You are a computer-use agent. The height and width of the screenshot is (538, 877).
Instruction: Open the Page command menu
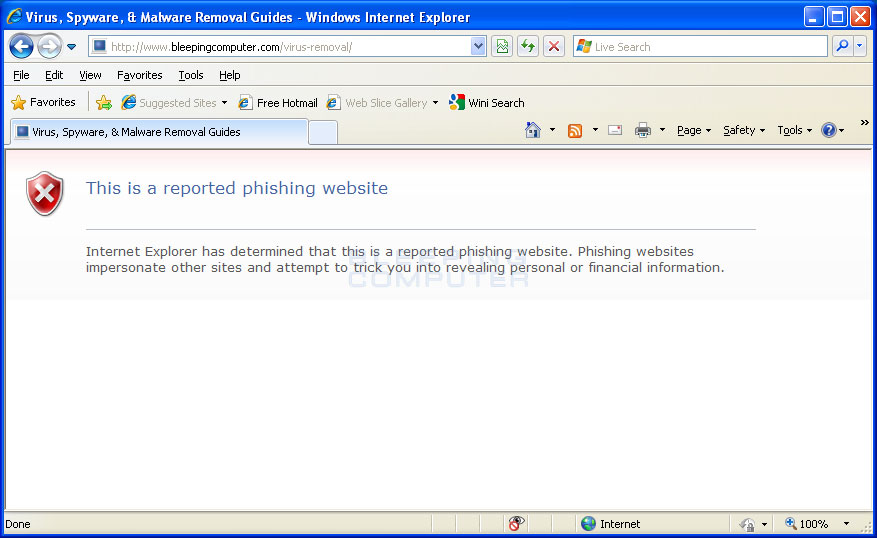point(694,130)
